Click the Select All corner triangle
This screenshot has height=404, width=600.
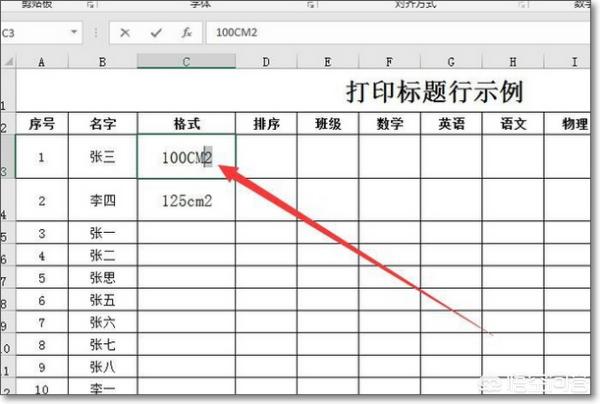8,62
